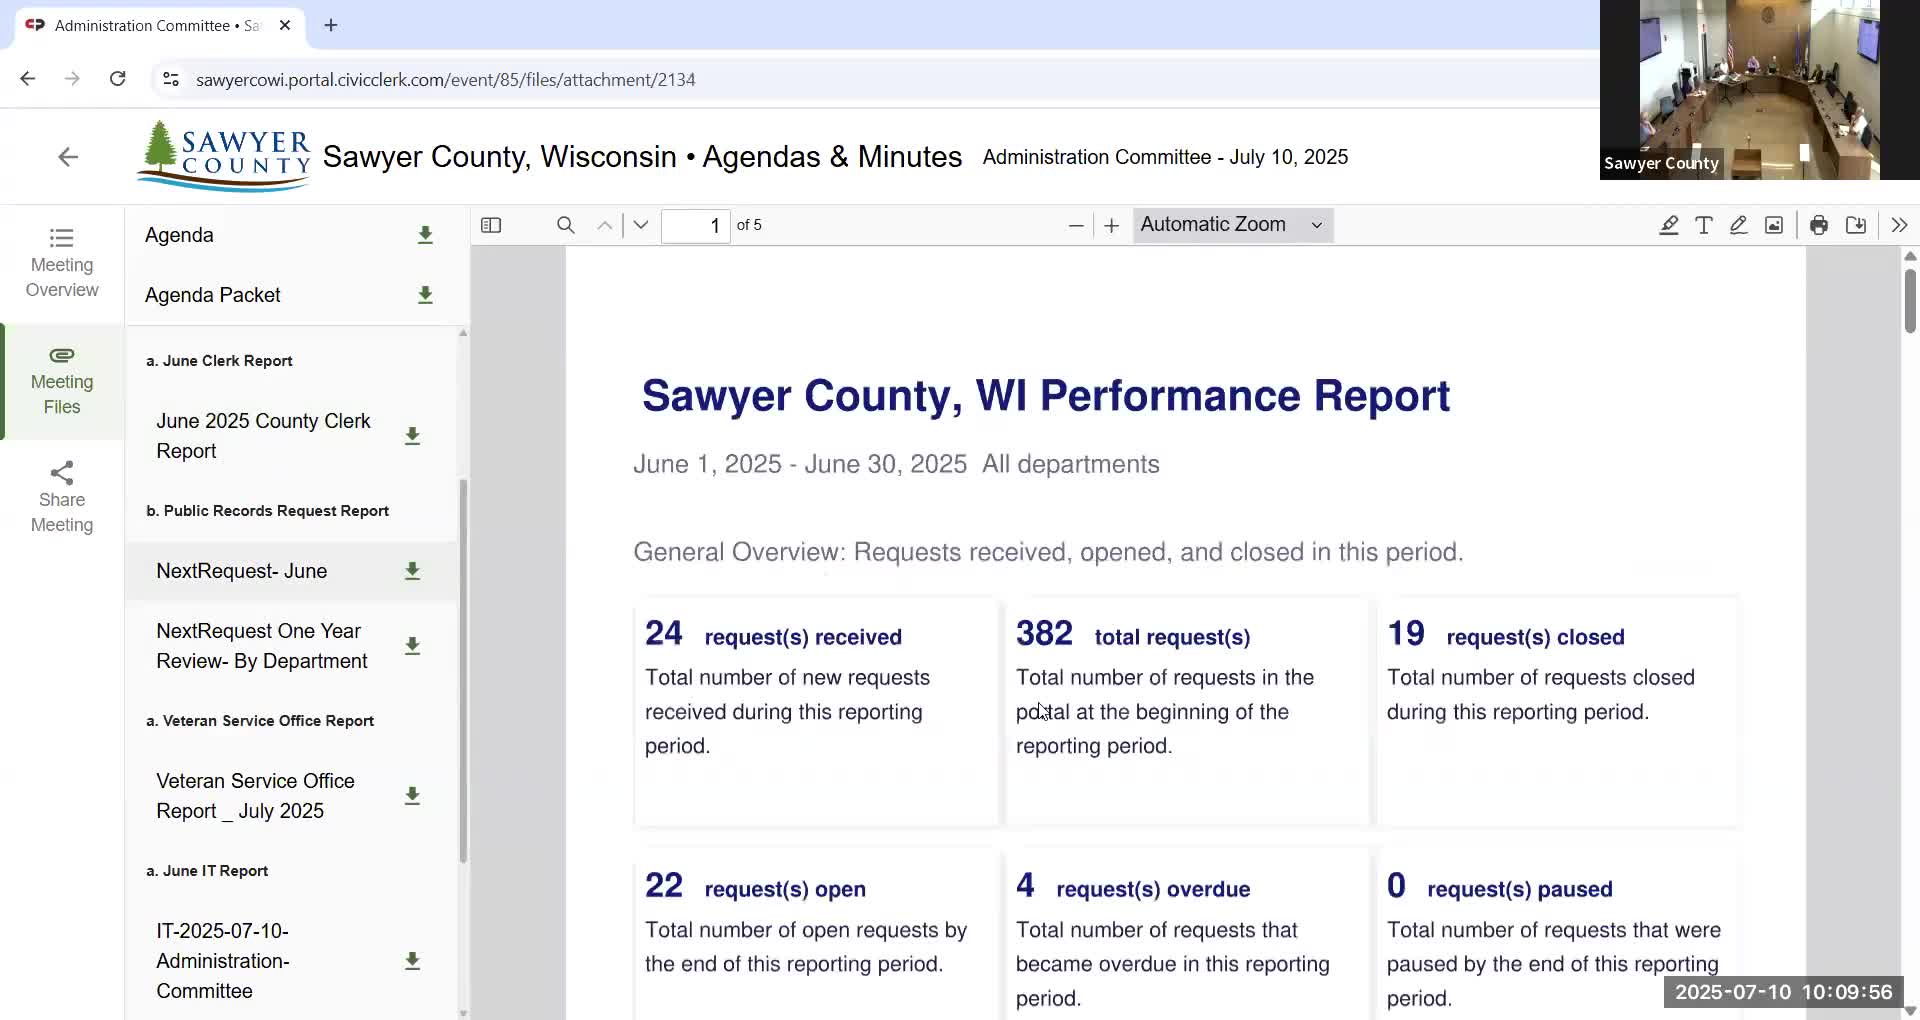Screen dimensions: 1920x1020
Task: Download NextRequest One Year Review file
Action: tap(412, 646)
